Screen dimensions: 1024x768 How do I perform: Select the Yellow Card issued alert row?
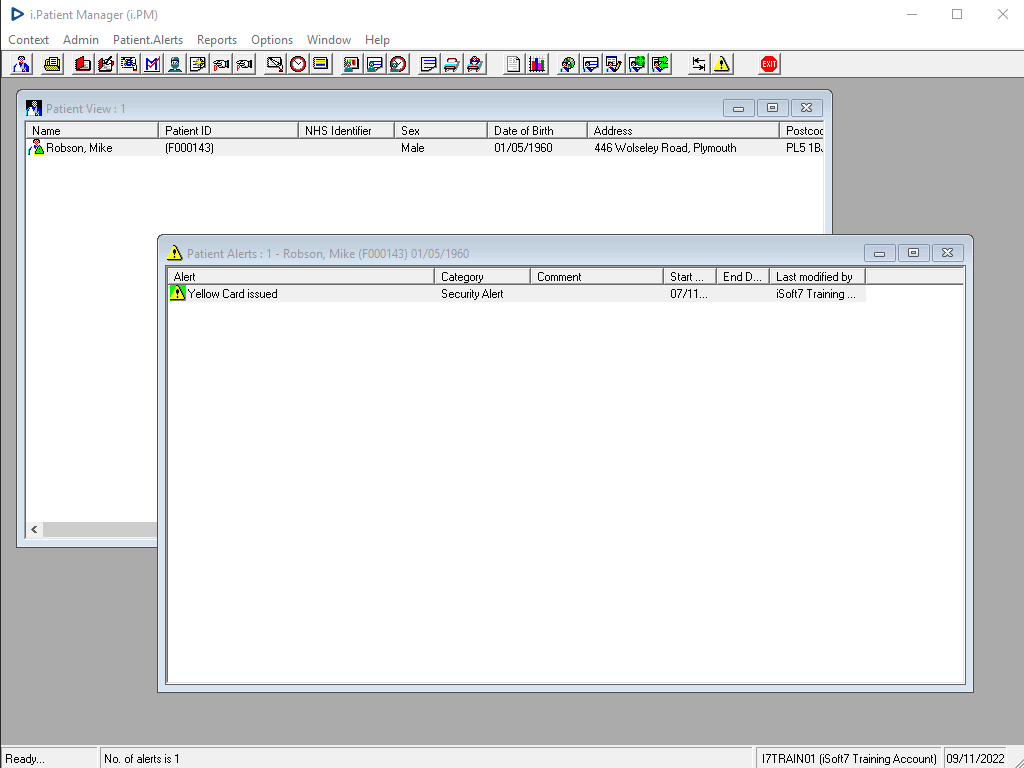click(x=517, y=294)
